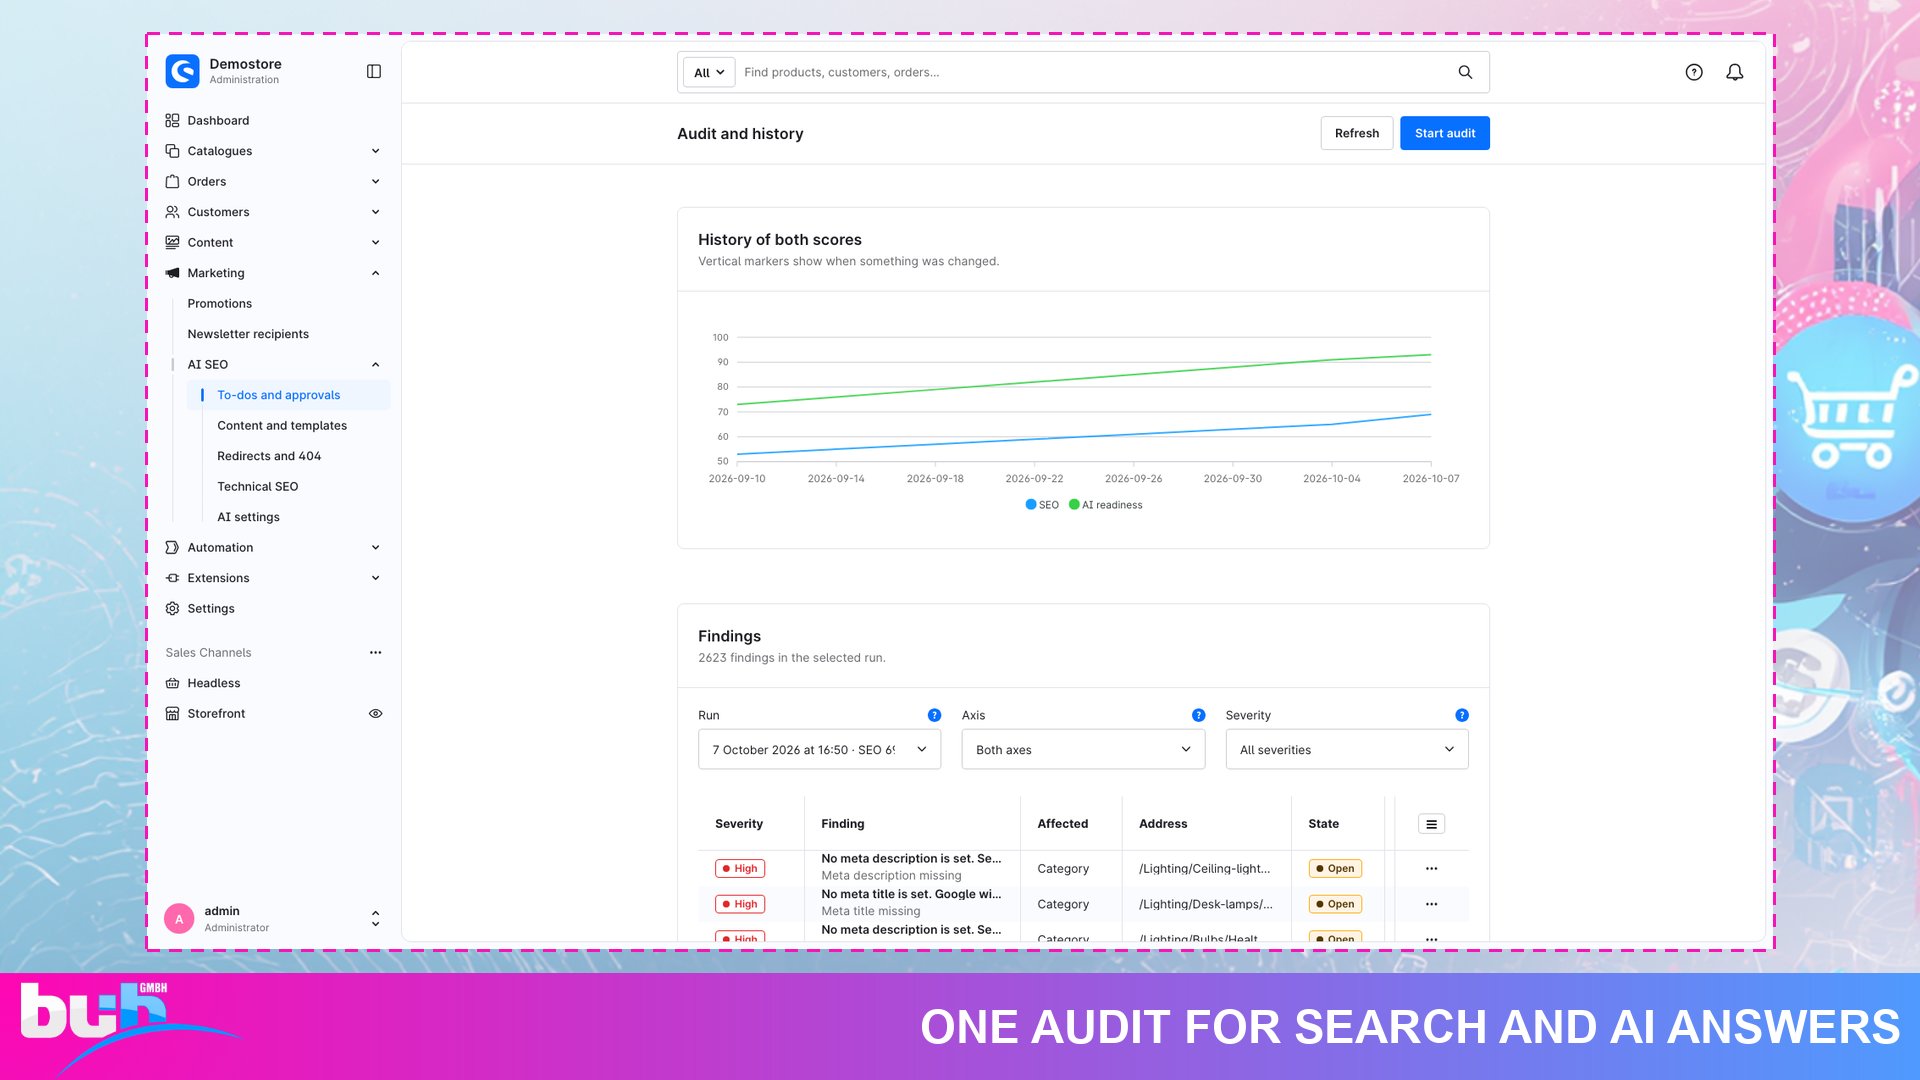This screenshot has width=1920, height=1080.
Task: Click the High badge of meta title row
Action: pyautogui.click(x=740, y=904)
